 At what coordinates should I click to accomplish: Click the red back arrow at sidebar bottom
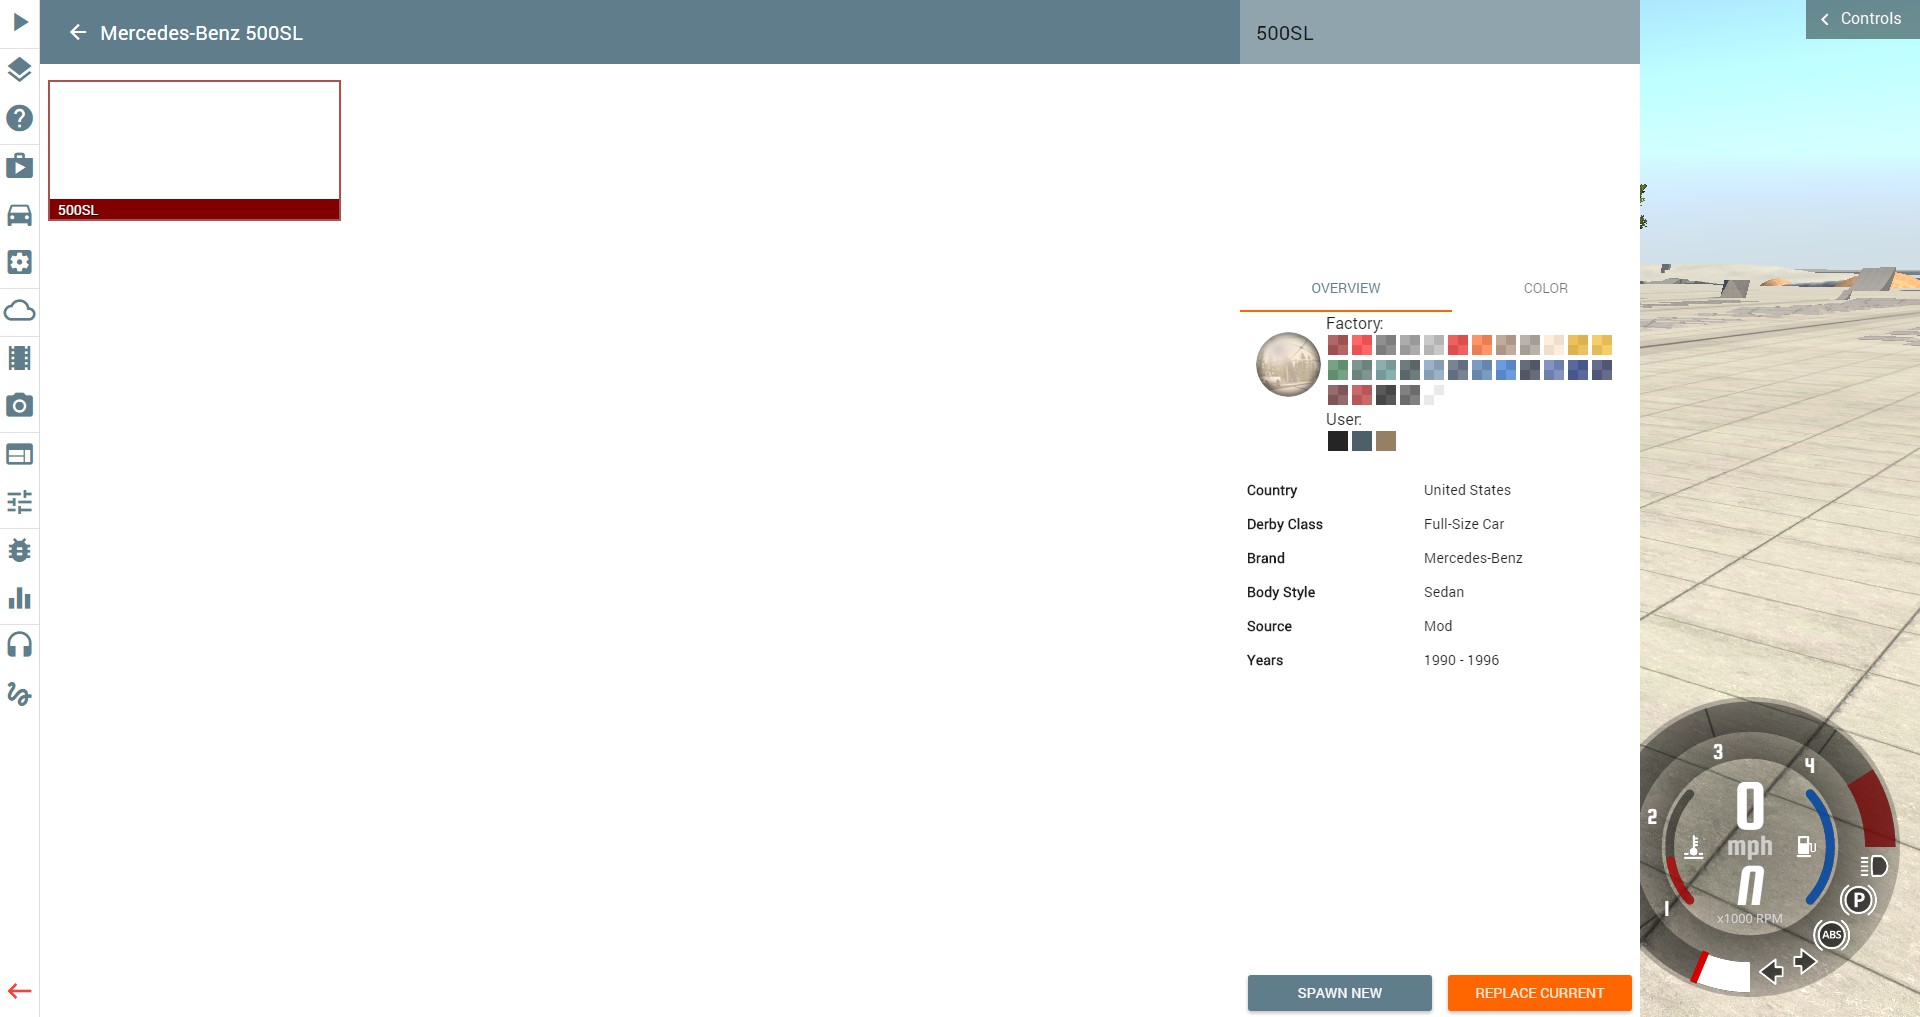point(20,991)
